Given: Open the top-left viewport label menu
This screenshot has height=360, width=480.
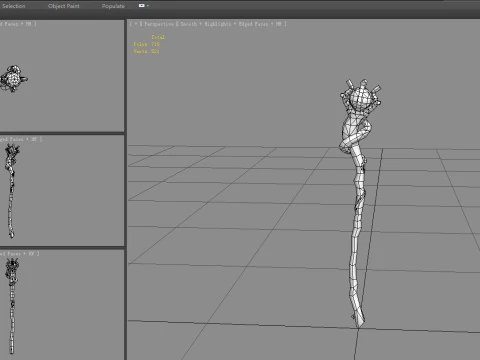Looking at the screenshot, I should (x=17, y=24).
